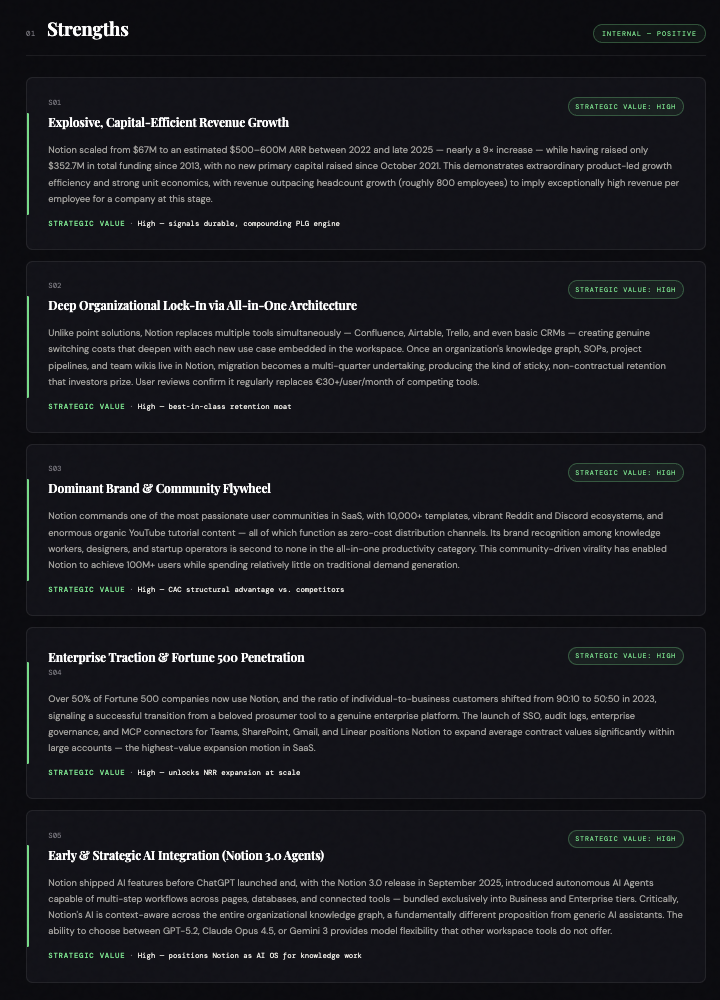Click Strategic Value High badge on S02 card
This screenshot has height=1000, width=720.
(x=626, y=289)
